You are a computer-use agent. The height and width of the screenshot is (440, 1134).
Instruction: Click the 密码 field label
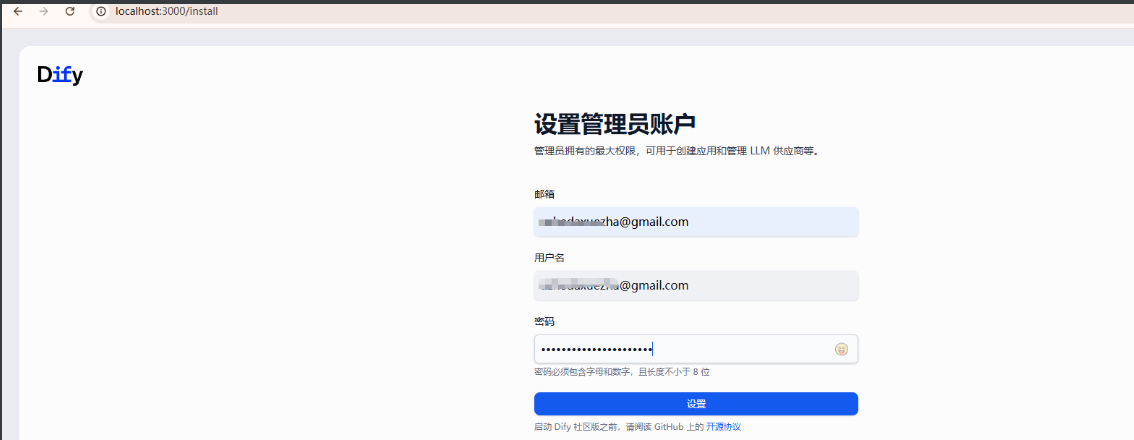tap(544, 321)
